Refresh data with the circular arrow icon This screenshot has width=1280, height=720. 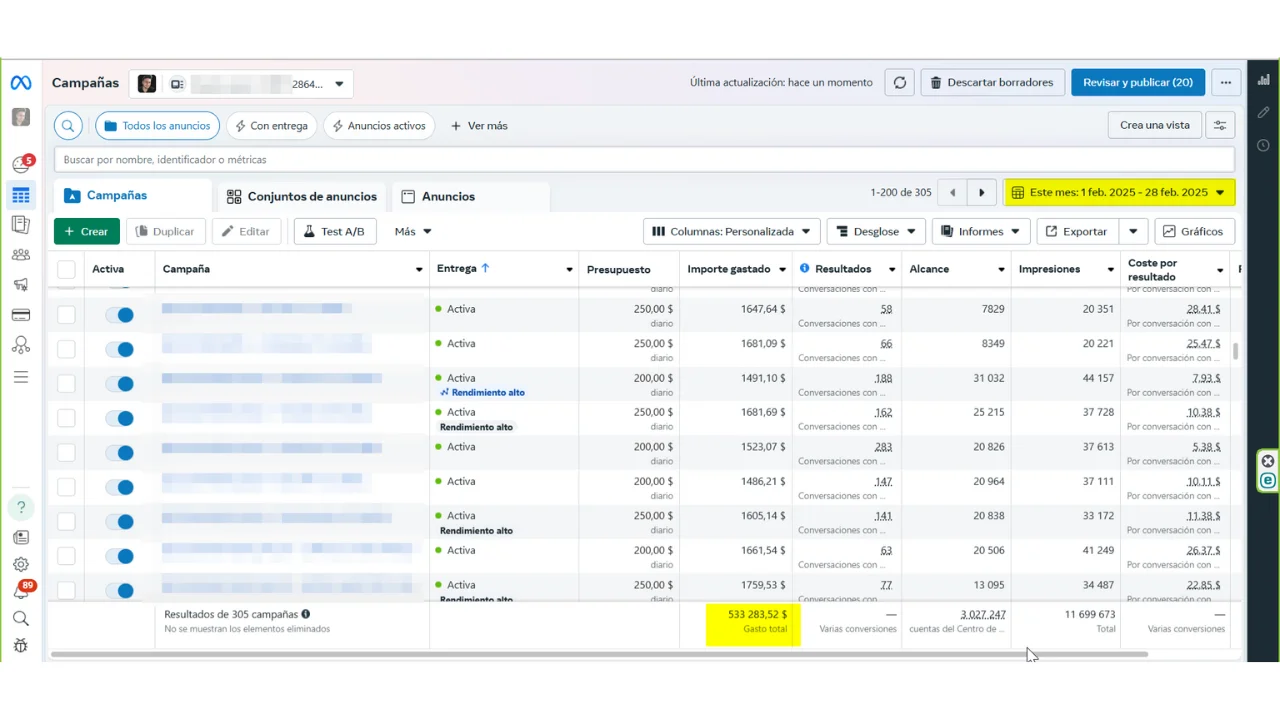(x=900, y=82)
